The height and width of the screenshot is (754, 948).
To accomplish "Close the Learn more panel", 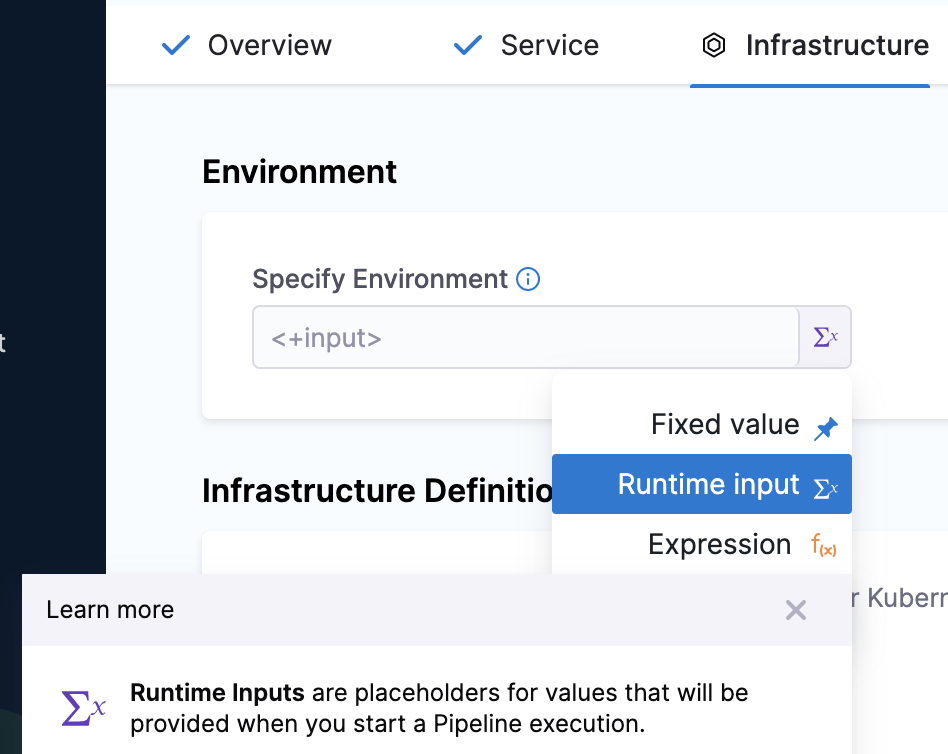I will coord(795,610).
